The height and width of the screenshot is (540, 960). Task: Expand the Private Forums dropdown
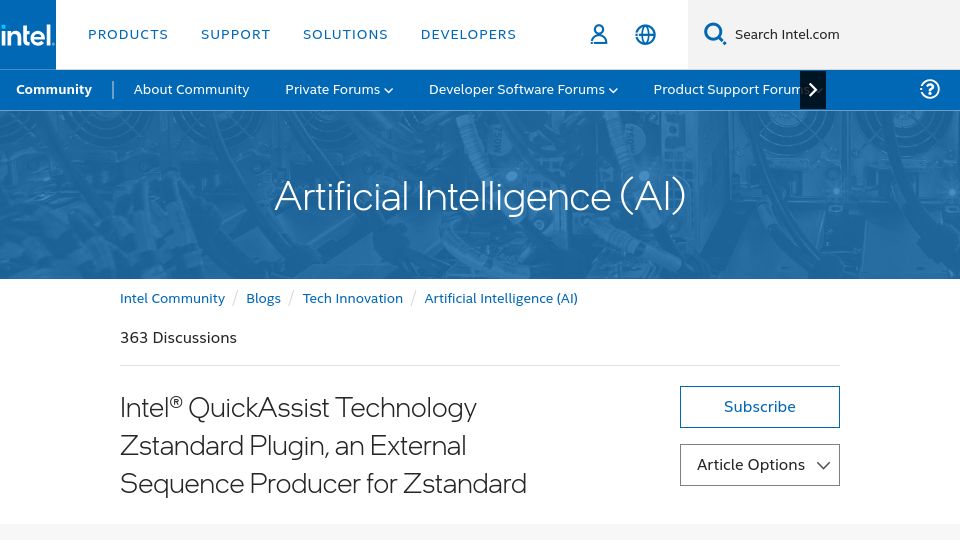tap(339, 89)
